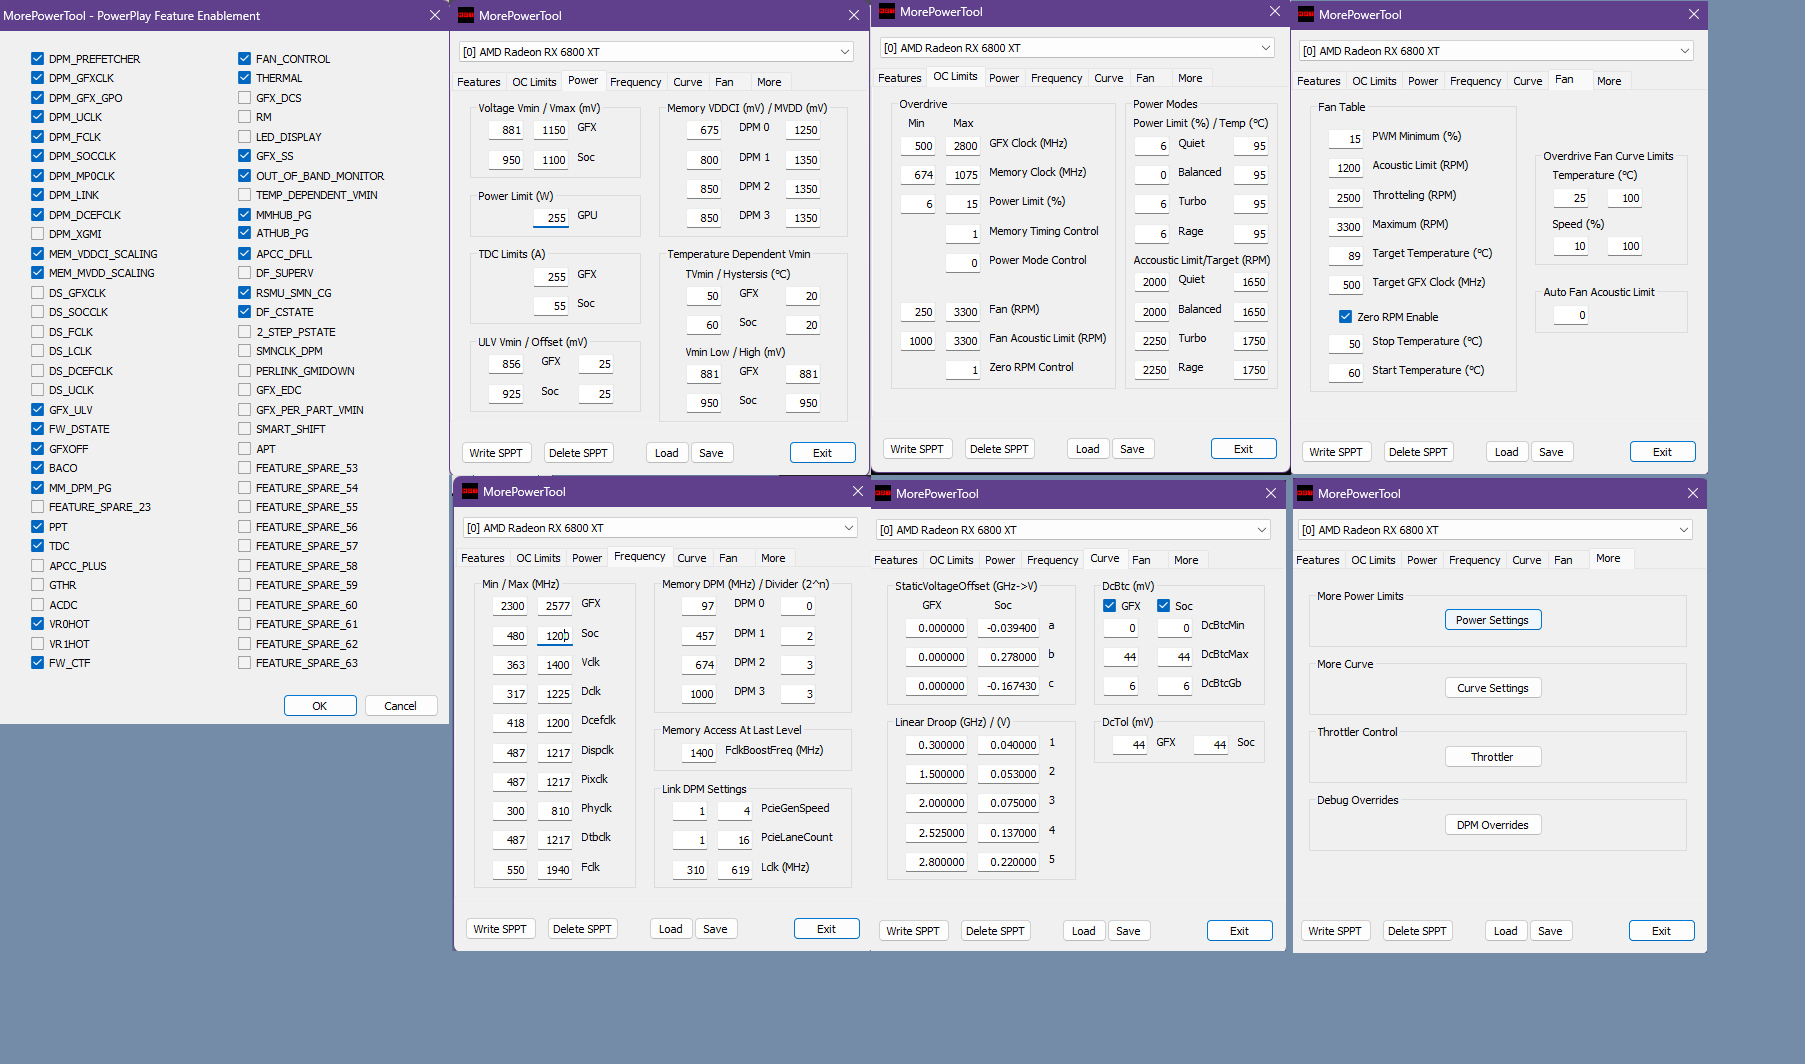Enable the GFX_DCS checkbox
The width and height of the screenshot is (1805, 1064).
pos(244,98)
